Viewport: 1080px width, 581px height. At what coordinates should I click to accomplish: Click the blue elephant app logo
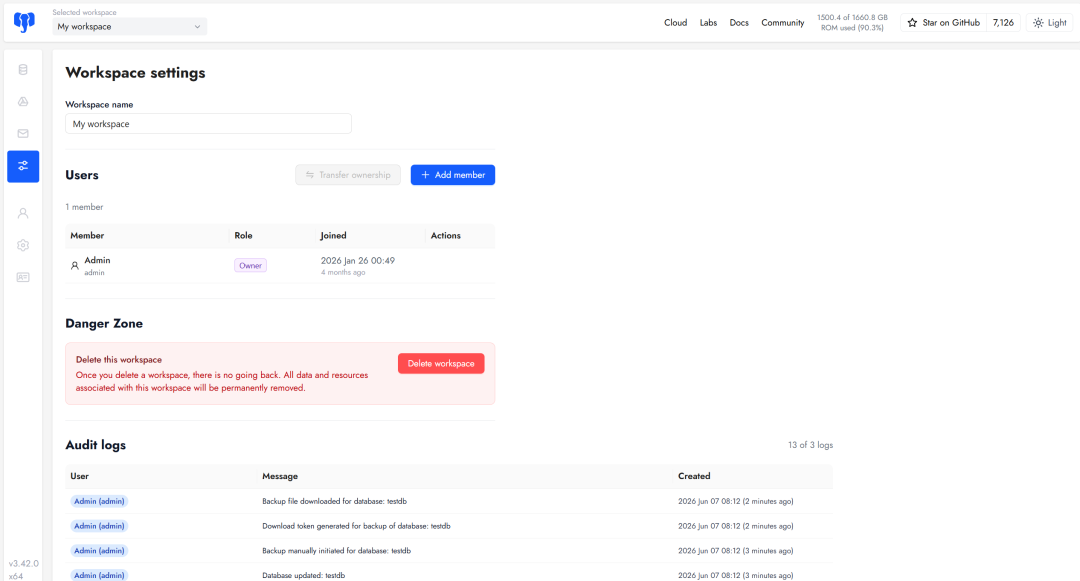click(x=24, y=22)
